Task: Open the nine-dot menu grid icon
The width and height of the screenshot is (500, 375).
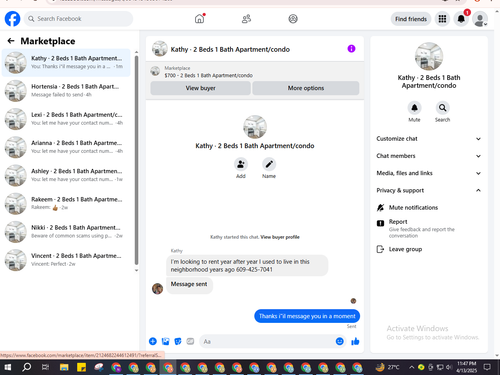Action: (x=442, y=19)
